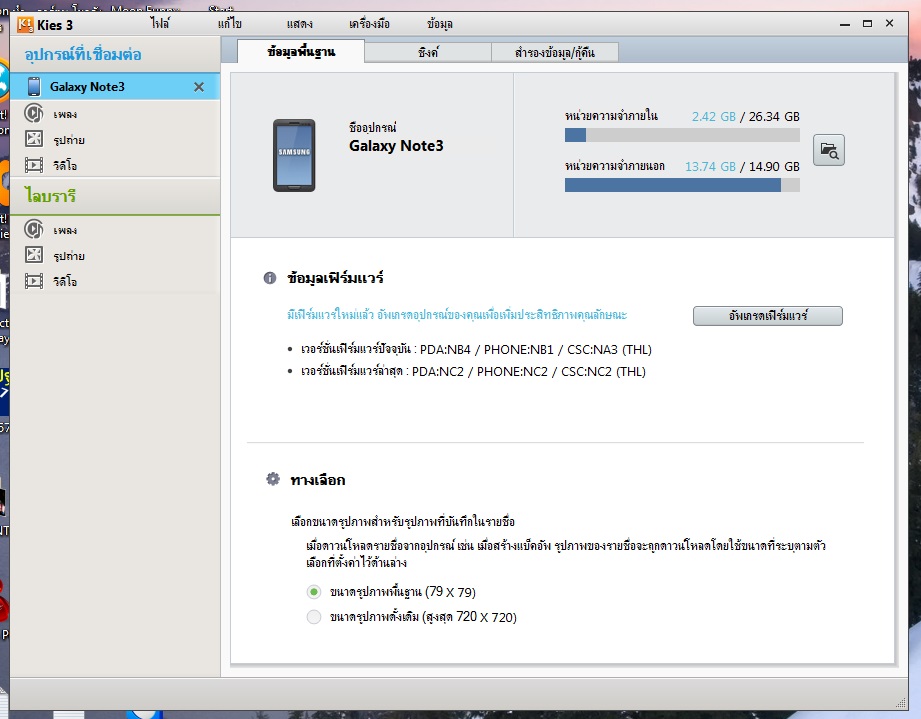Switch to the ข้อมูลพื้นฐาน tab

(x=301, y=52)
